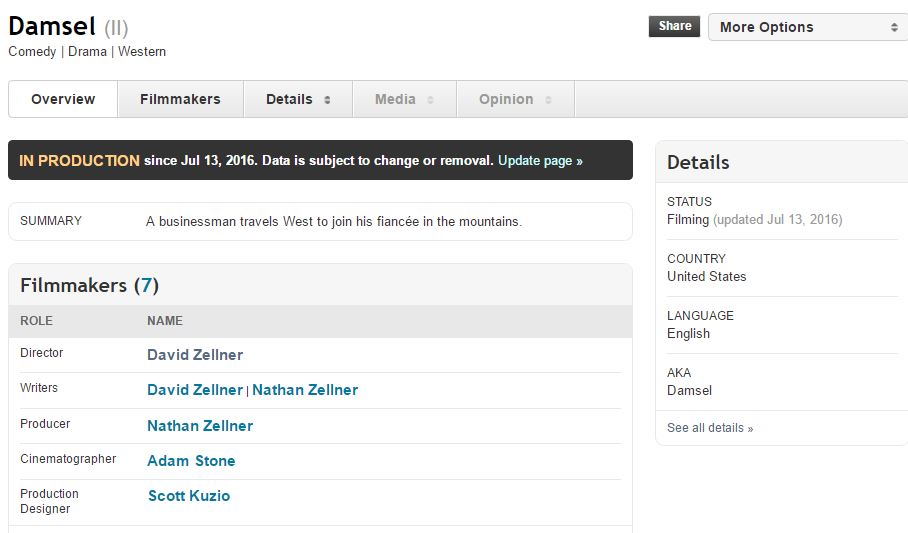The height and width of the screenshot is (533, 908).
Task: Open David Zellner in the Writers row
Action: tap(195, 390)
